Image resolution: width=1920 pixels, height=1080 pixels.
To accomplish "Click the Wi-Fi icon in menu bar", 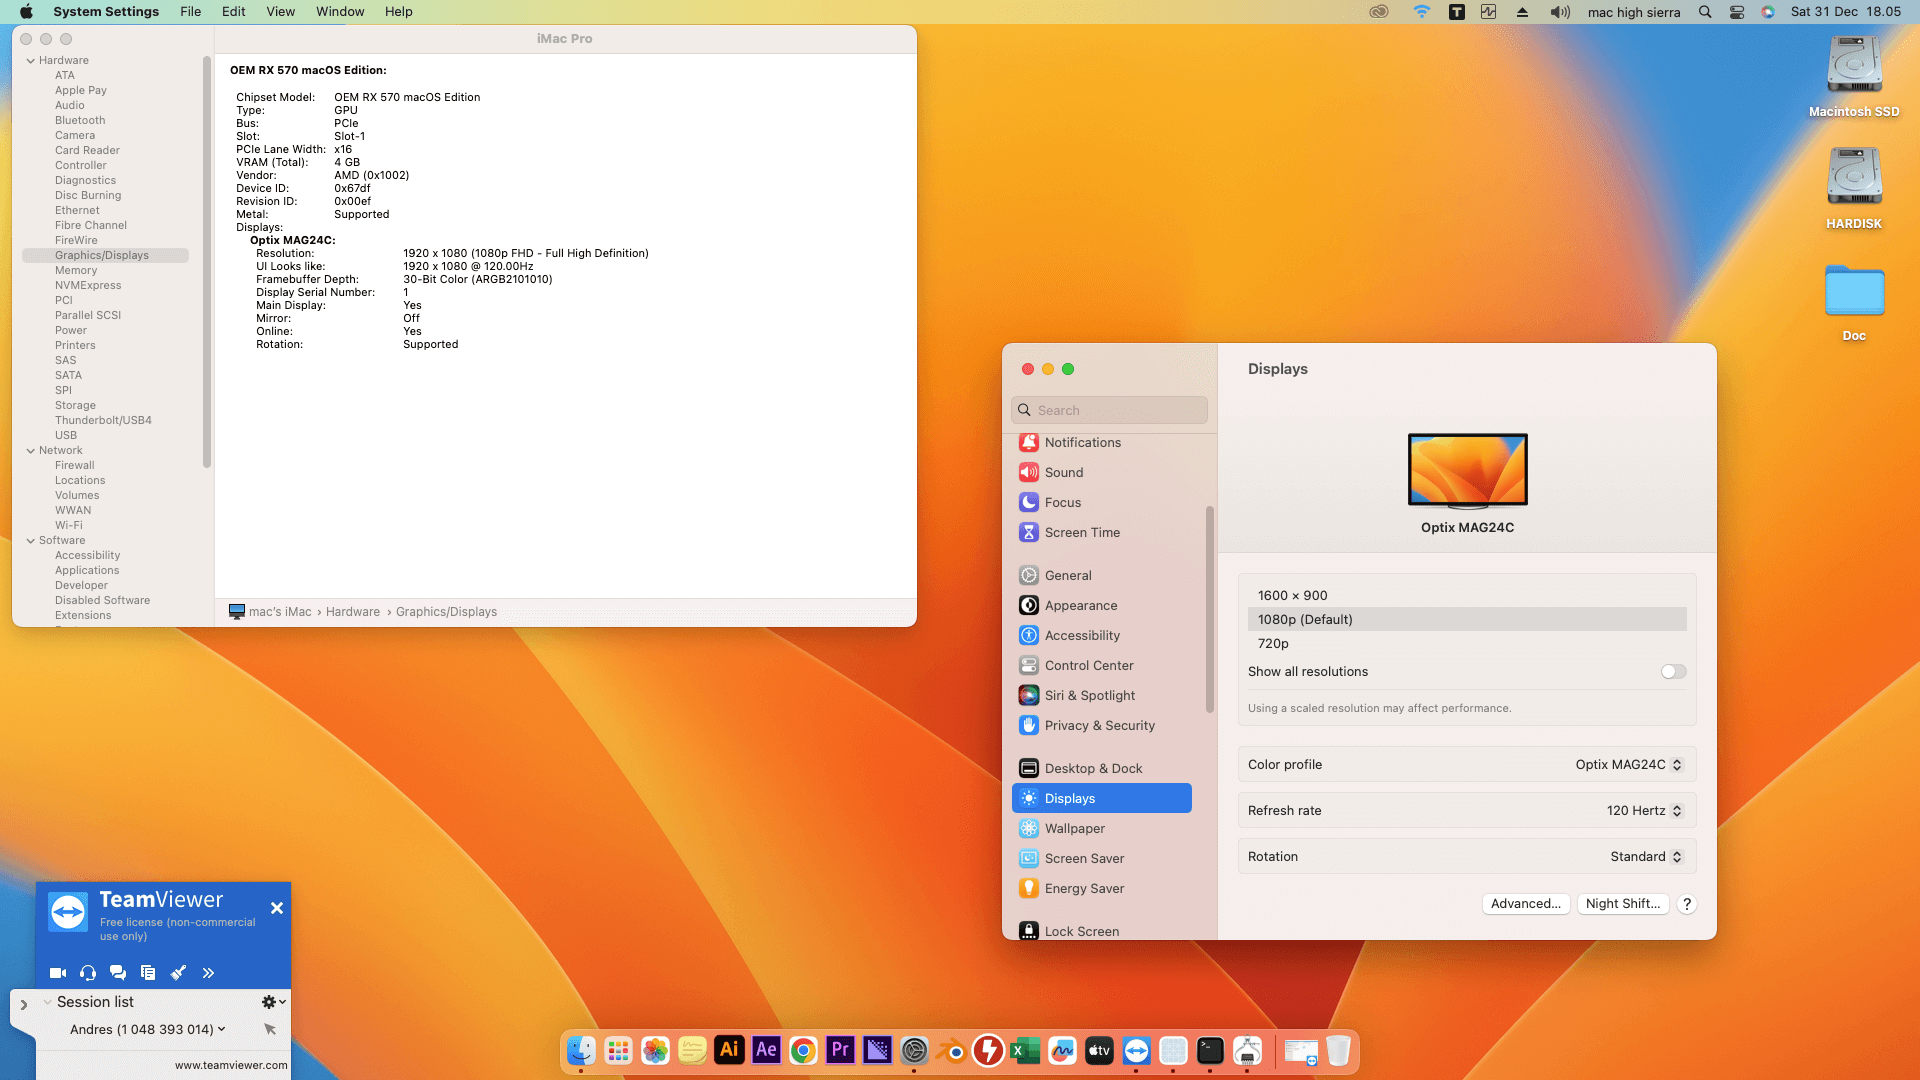I will coord(1421,12).
